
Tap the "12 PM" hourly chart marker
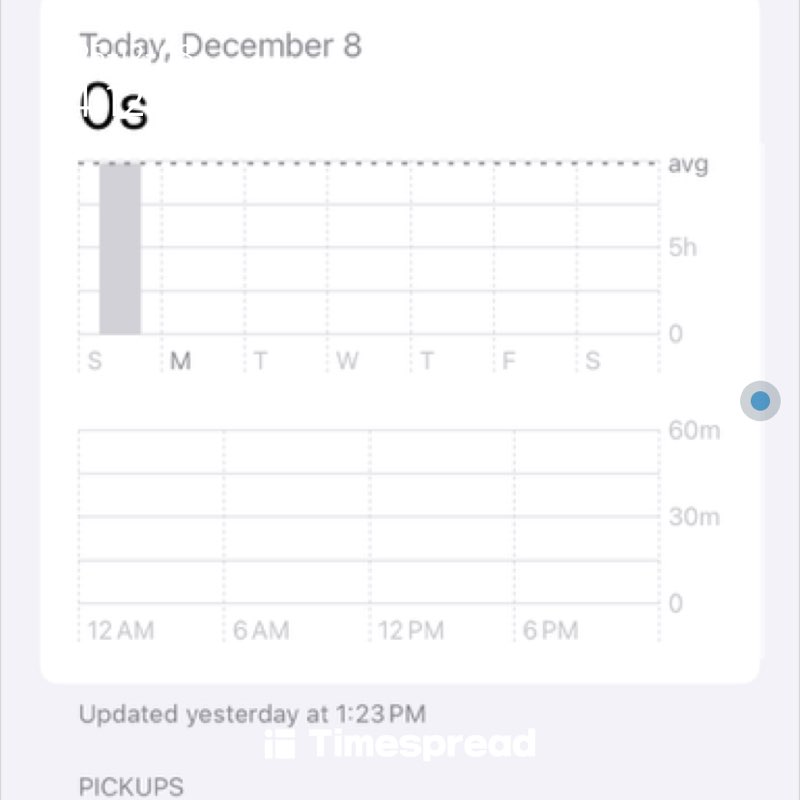[x=411, y=630]
